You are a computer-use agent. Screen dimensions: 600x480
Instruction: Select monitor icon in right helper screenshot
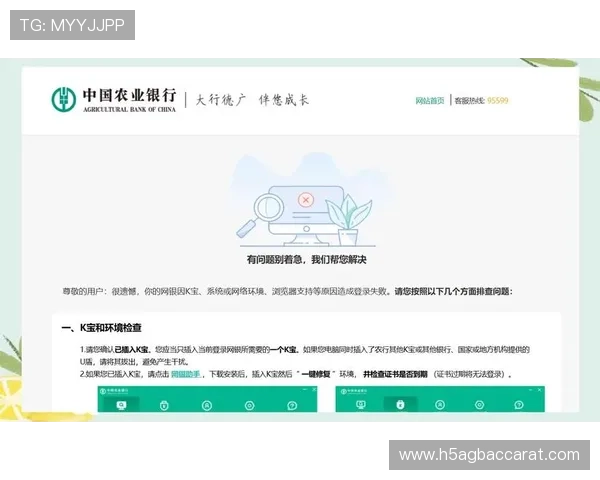(360, 405)
